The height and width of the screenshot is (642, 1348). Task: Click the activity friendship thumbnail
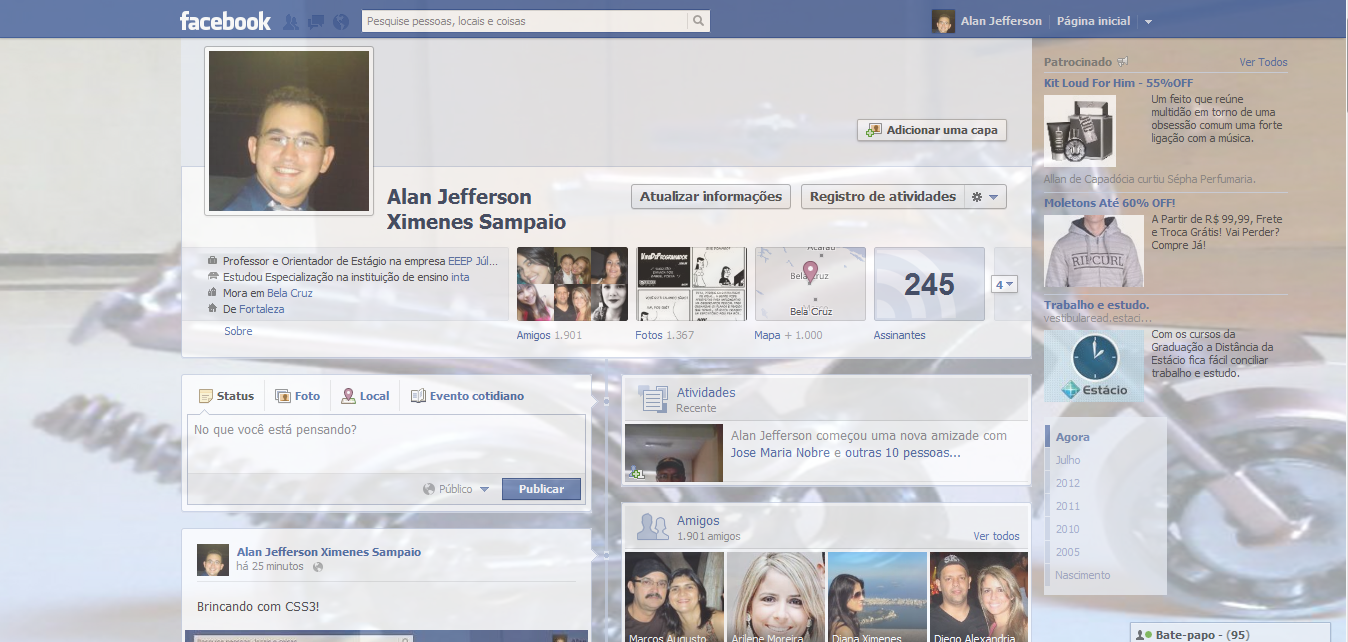674,453
